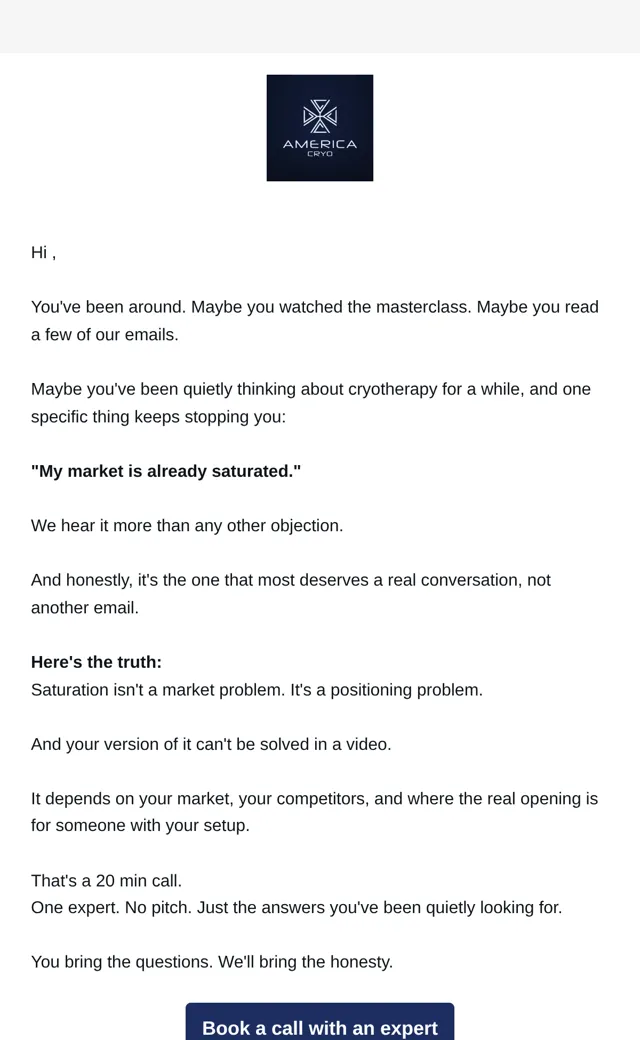Click the "Saturation isn't a market problem" line
The height and width of the screenshot is (1040, 640).
point(257,690)
